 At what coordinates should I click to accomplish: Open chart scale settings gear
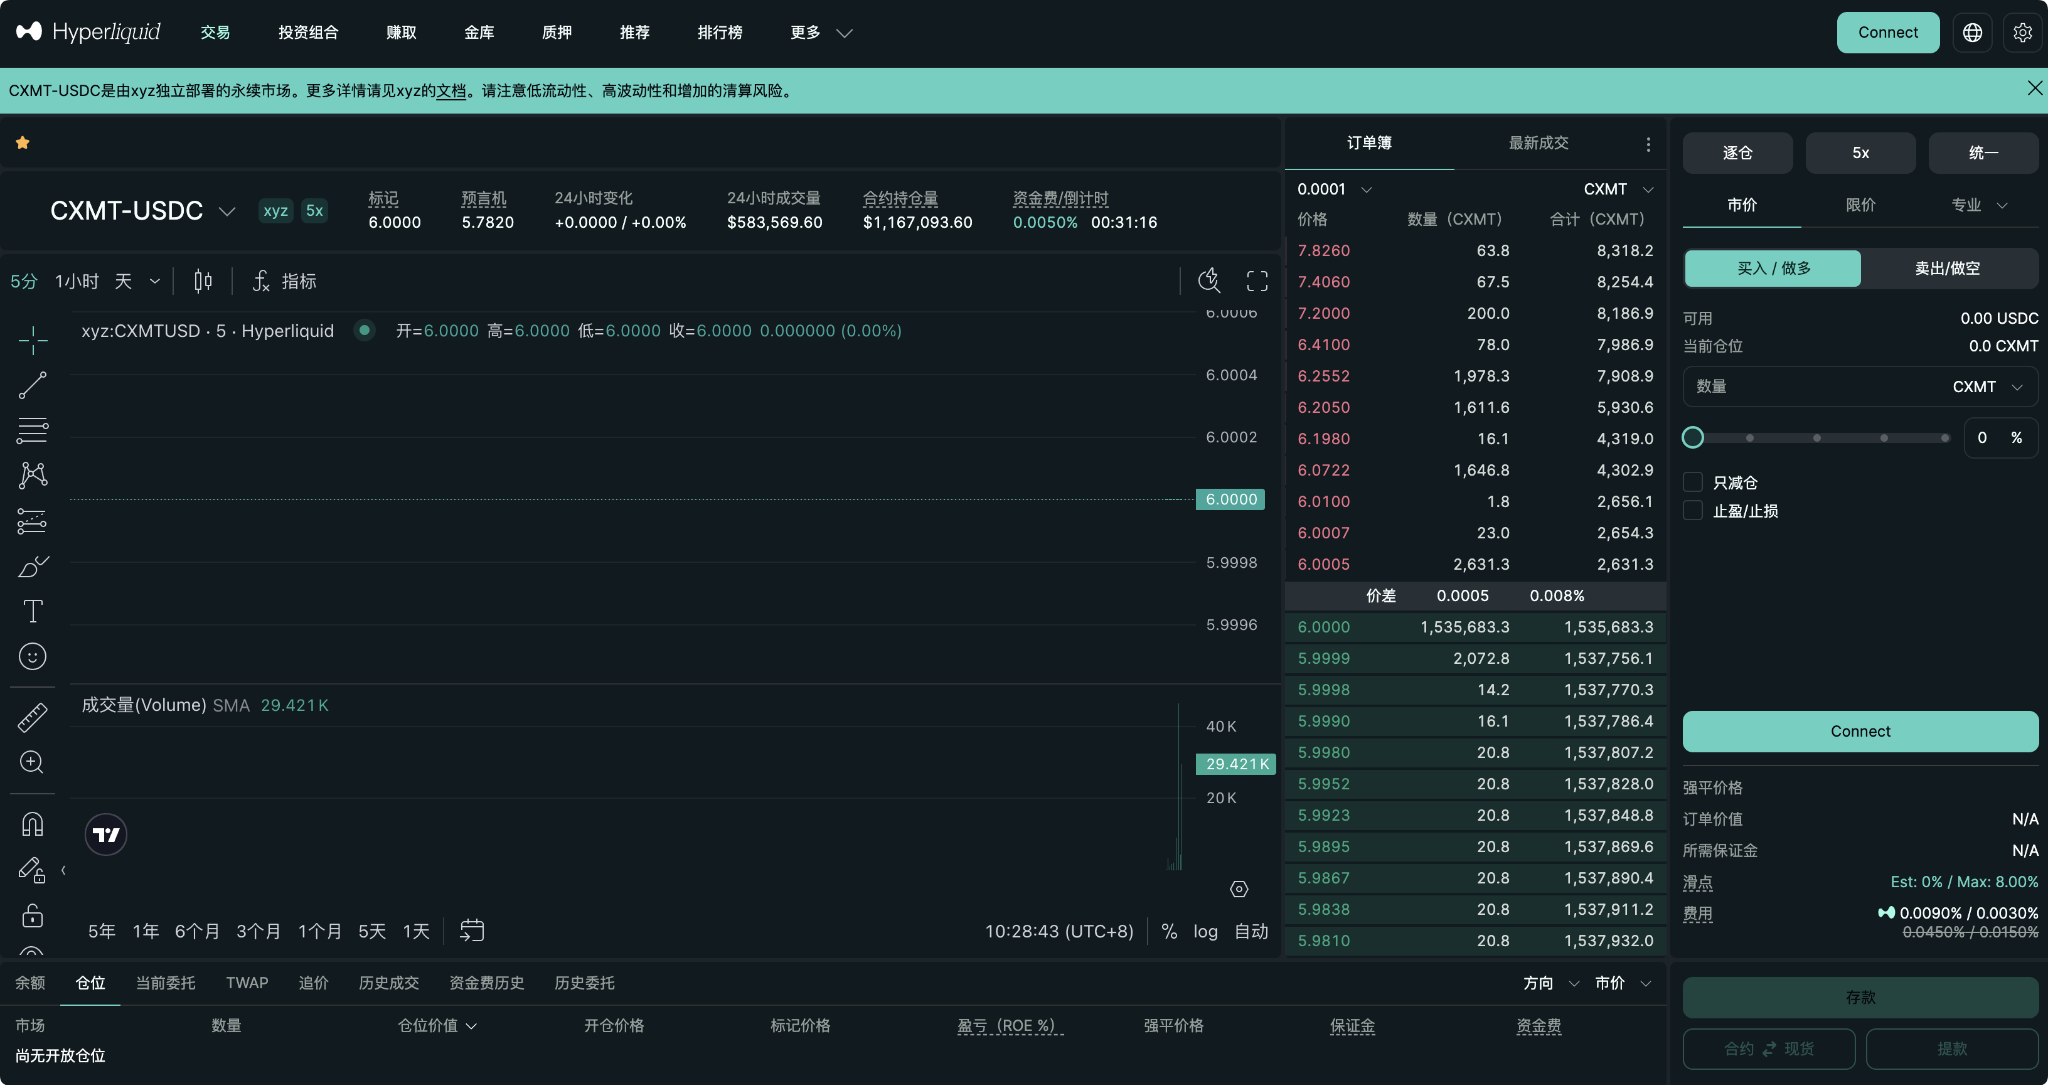[x=1239, y=889]
